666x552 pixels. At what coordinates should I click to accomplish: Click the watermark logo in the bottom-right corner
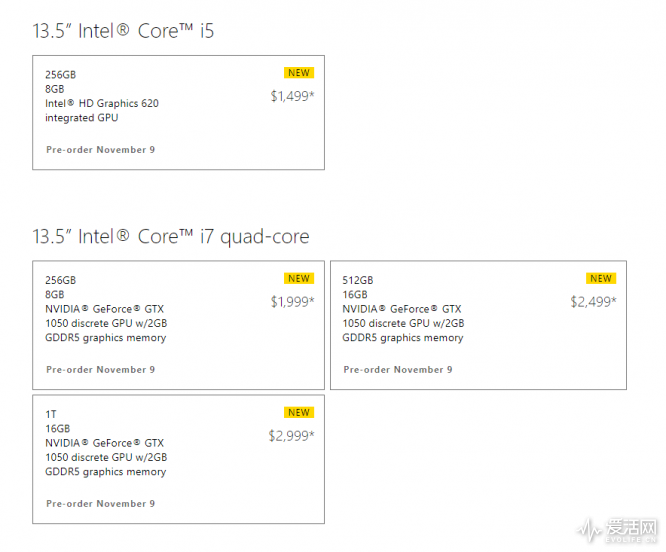point(621,529)
